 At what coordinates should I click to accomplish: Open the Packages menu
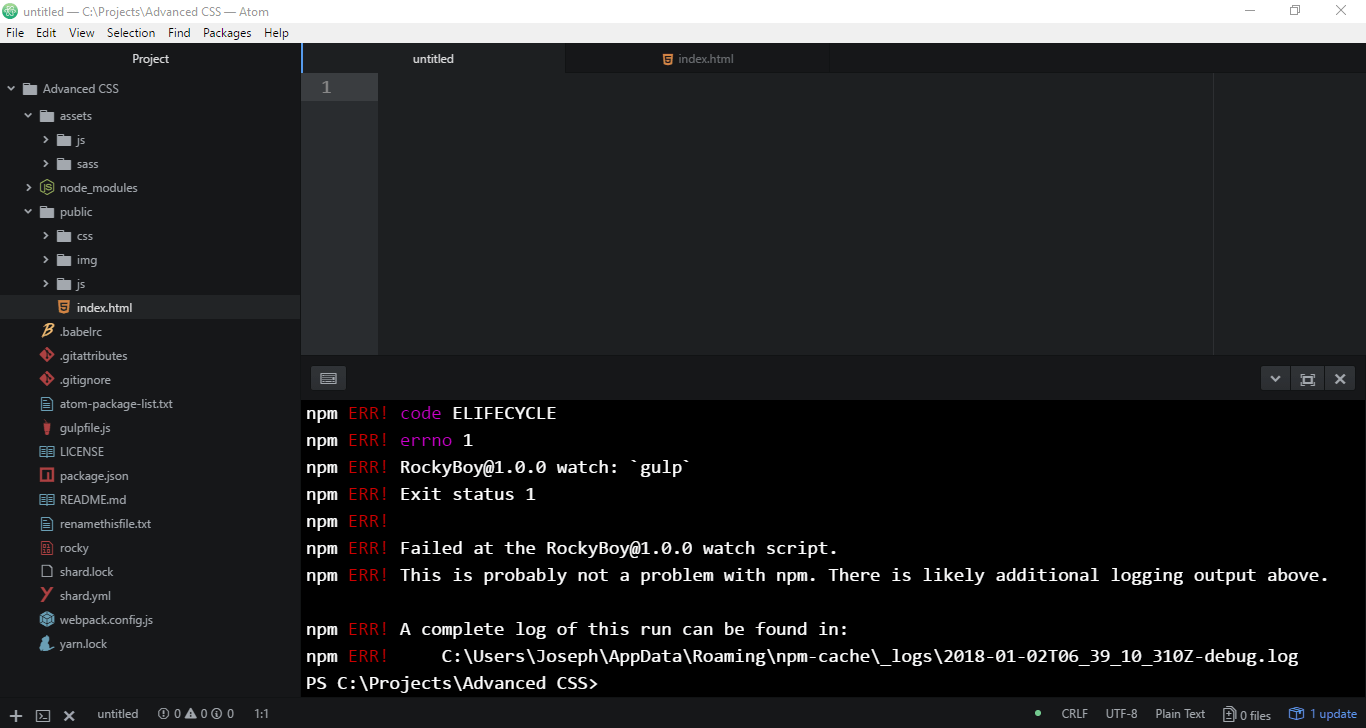[x=227, y=33]
